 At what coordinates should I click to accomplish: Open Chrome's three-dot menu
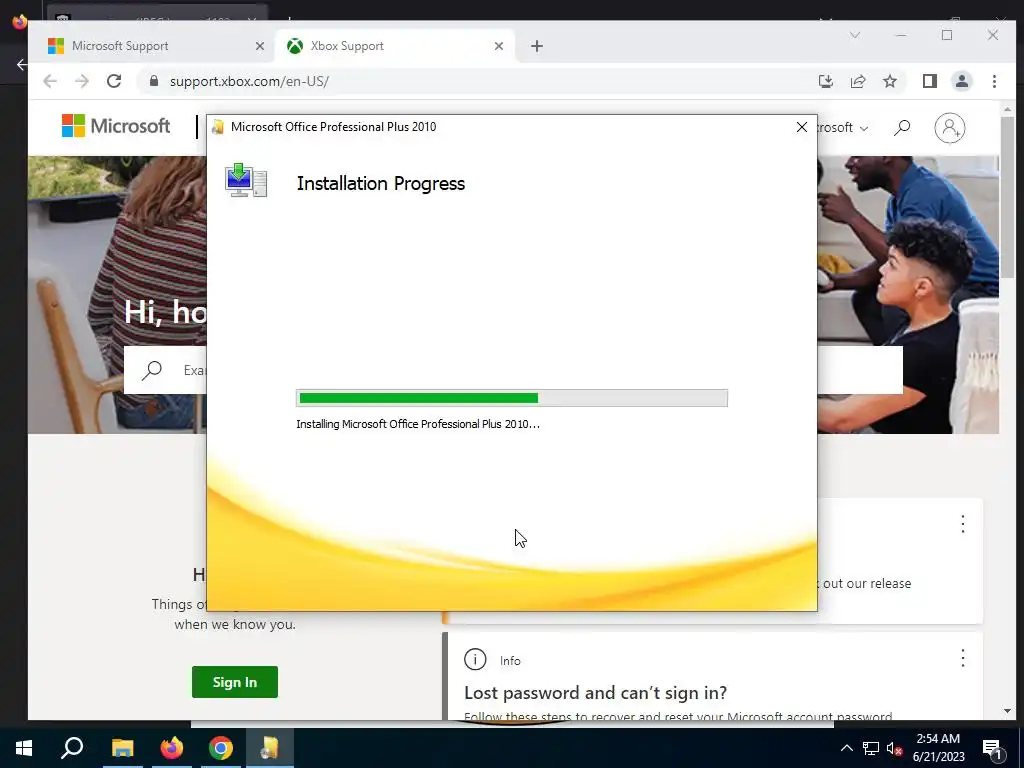tap(994, 81)
